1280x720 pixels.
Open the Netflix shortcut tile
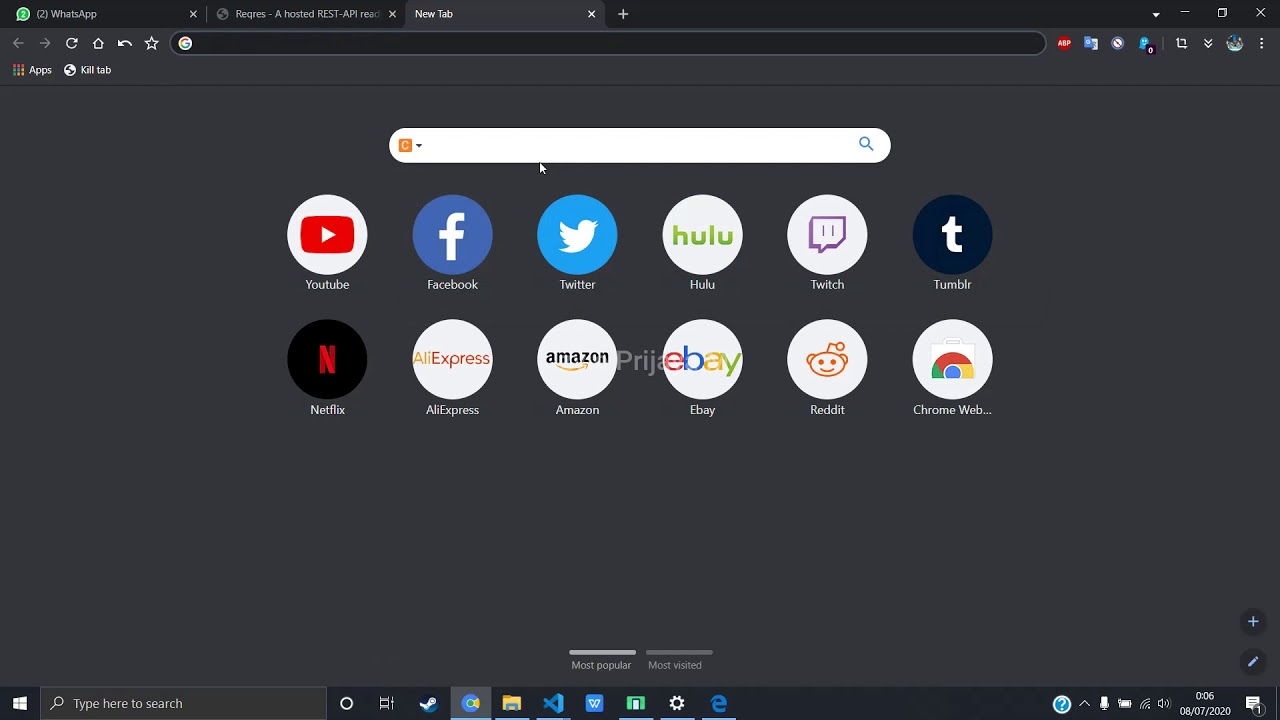tap(327, 368)
